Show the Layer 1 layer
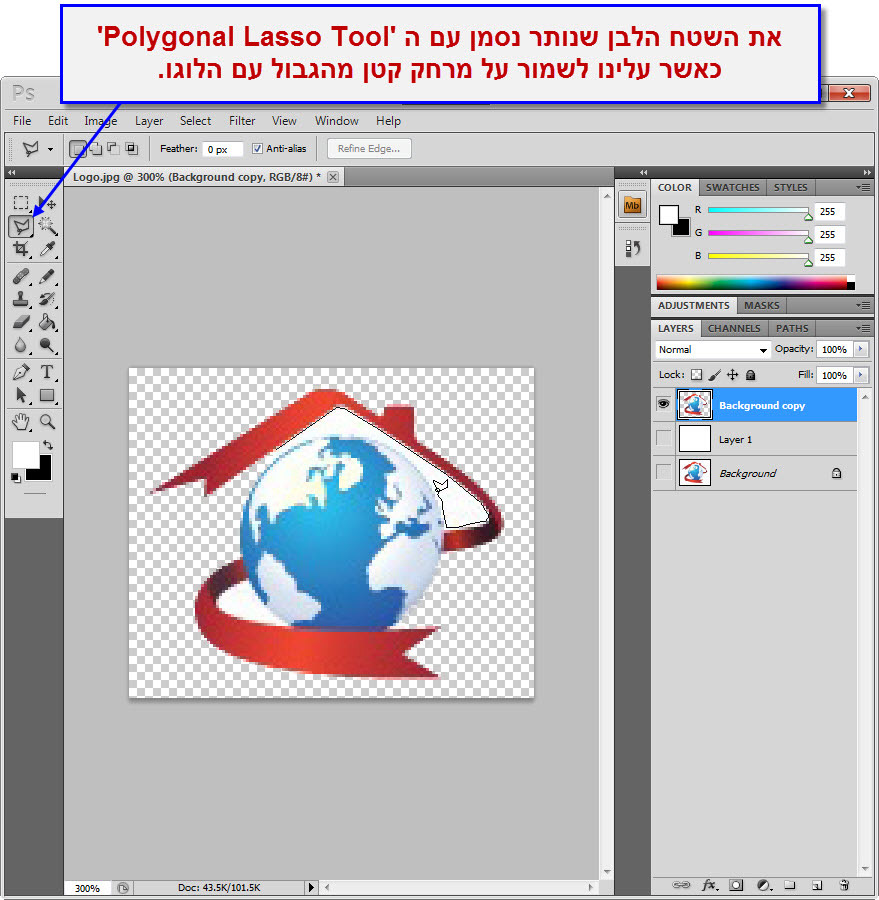This screenshot has height=900, width=879. (x=663, y=438)
